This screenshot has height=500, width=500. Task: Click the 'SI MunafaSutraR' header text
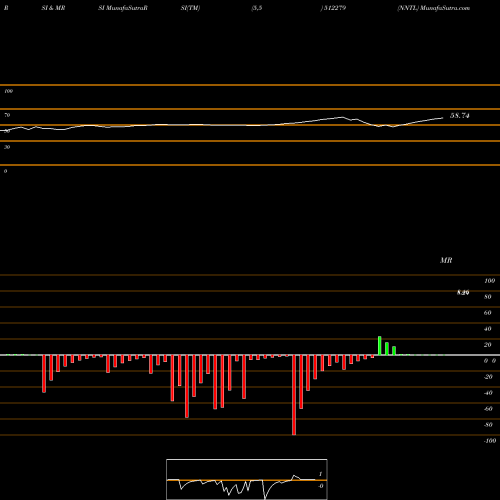[123, 8]
